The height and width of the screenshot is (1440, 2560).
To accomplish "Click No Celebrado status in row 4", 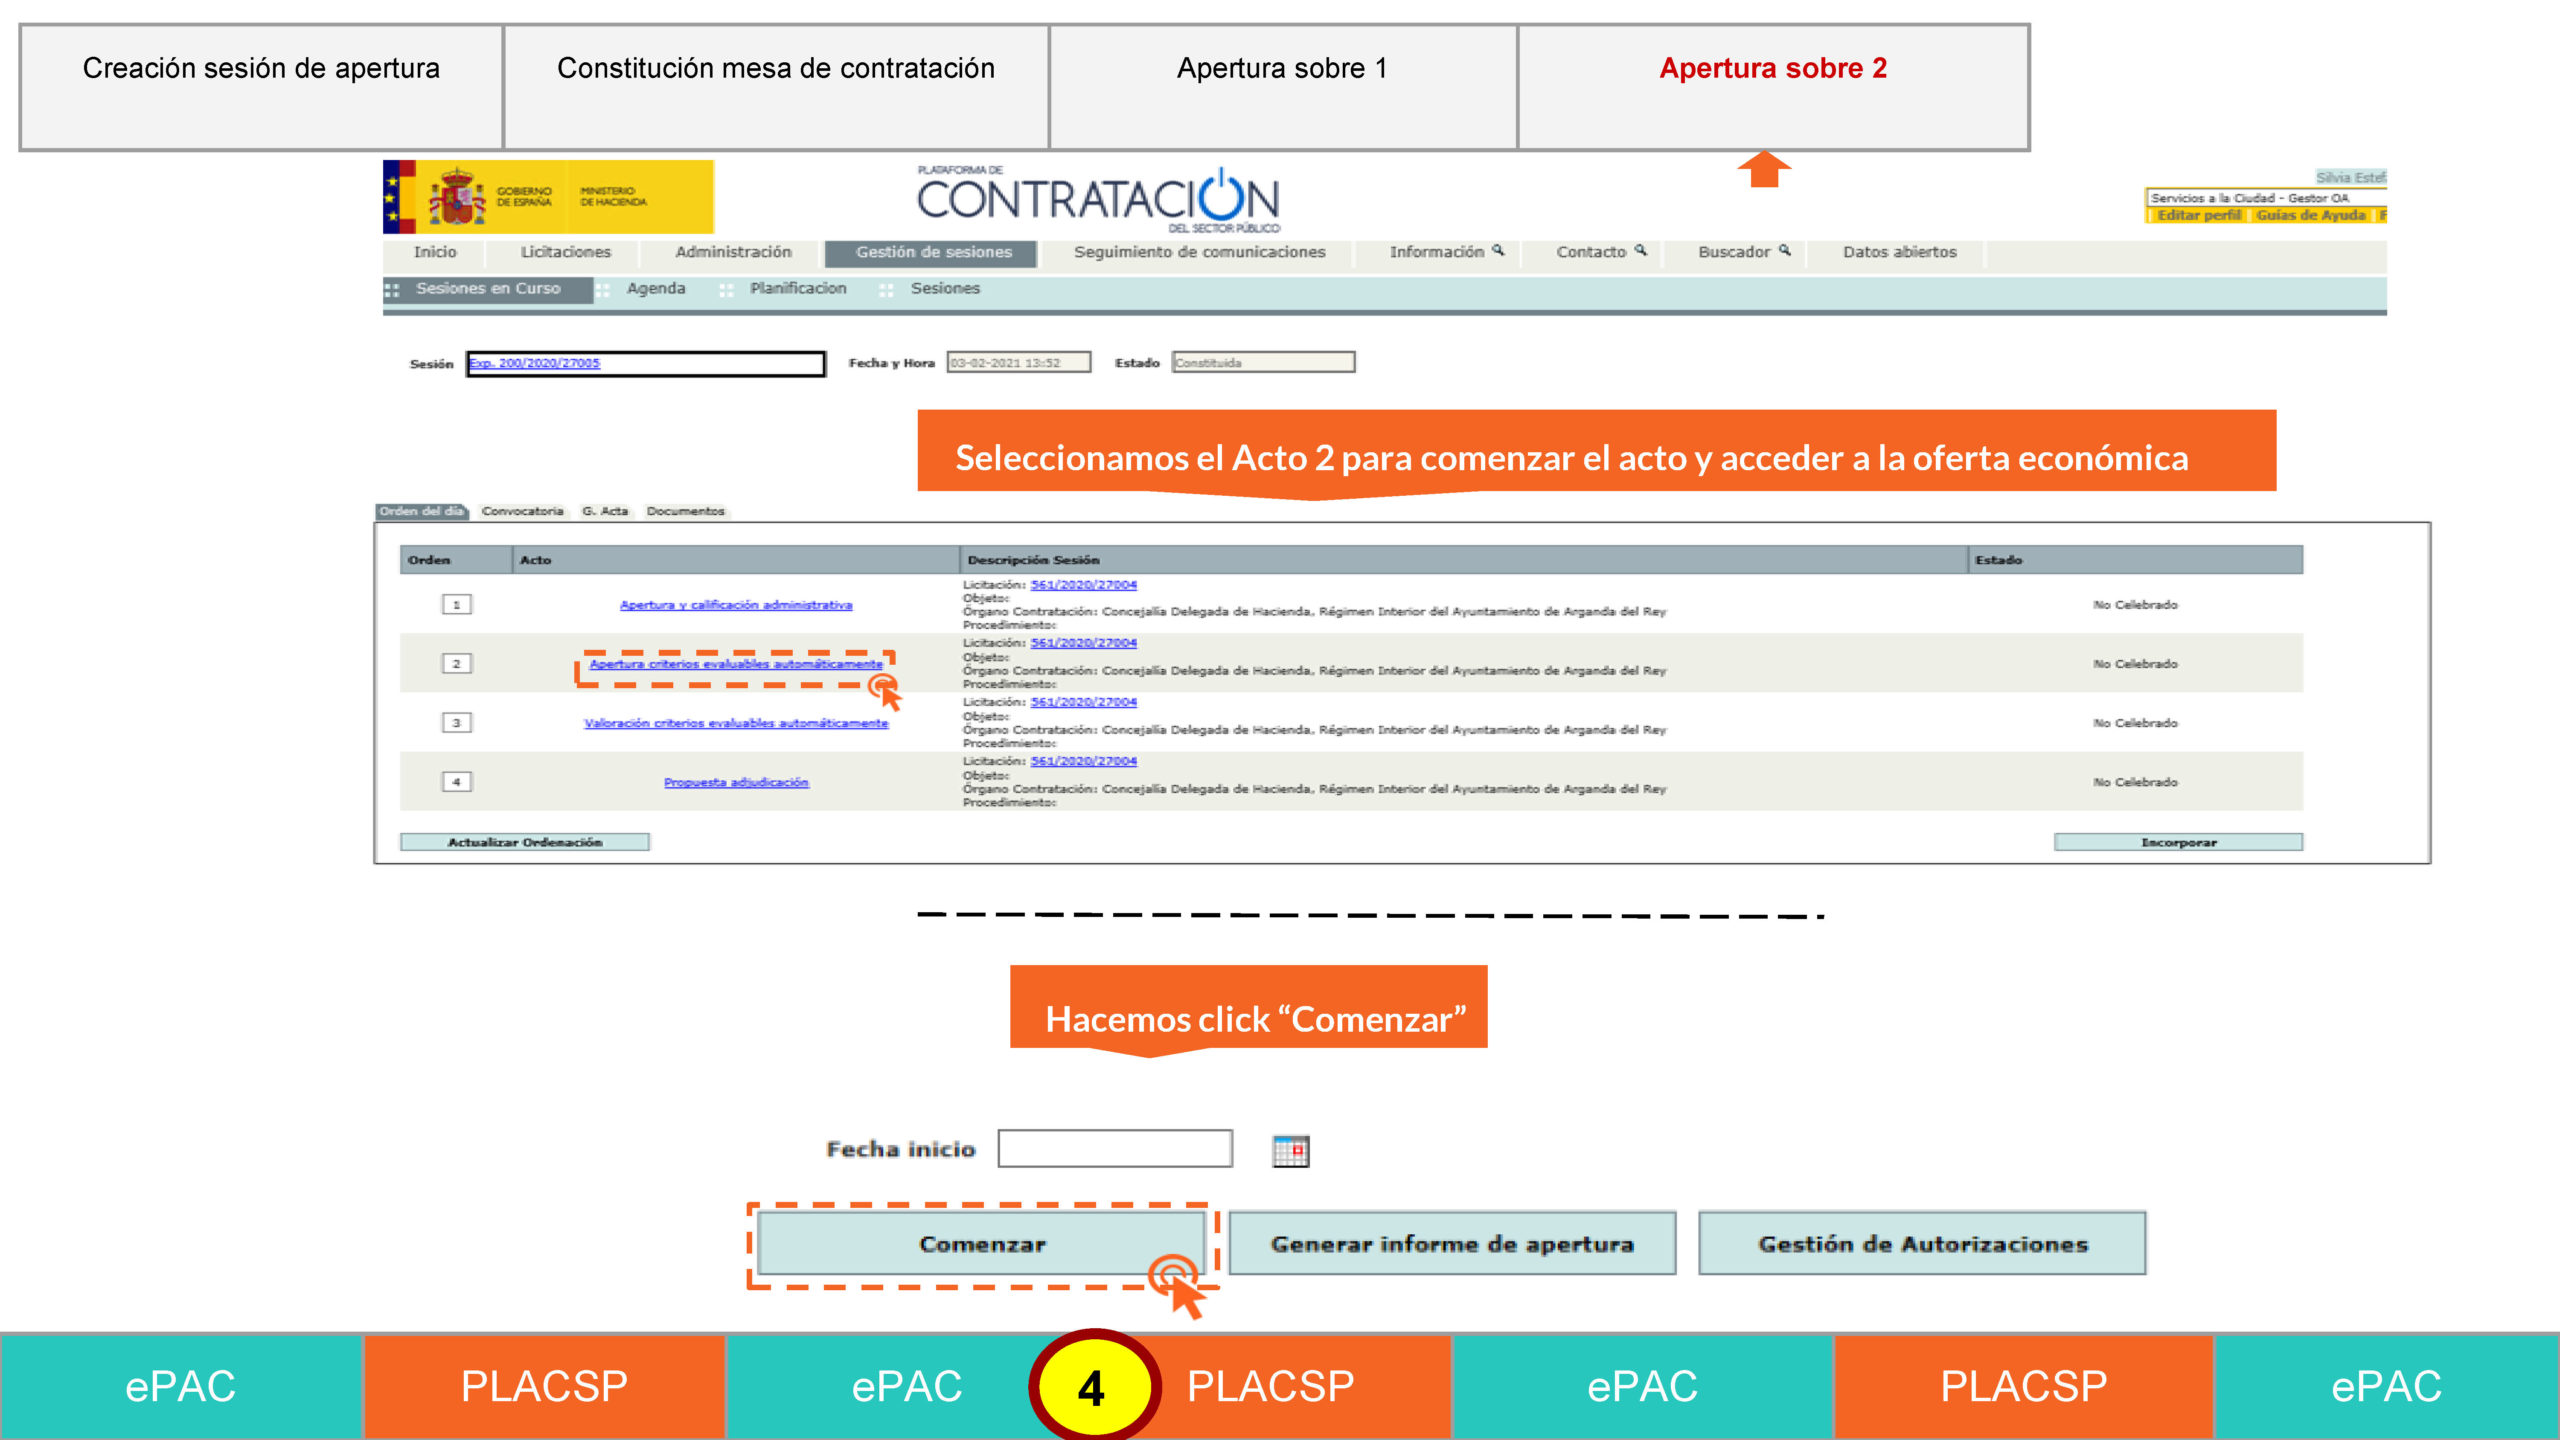I will [x=2135, y=782].
